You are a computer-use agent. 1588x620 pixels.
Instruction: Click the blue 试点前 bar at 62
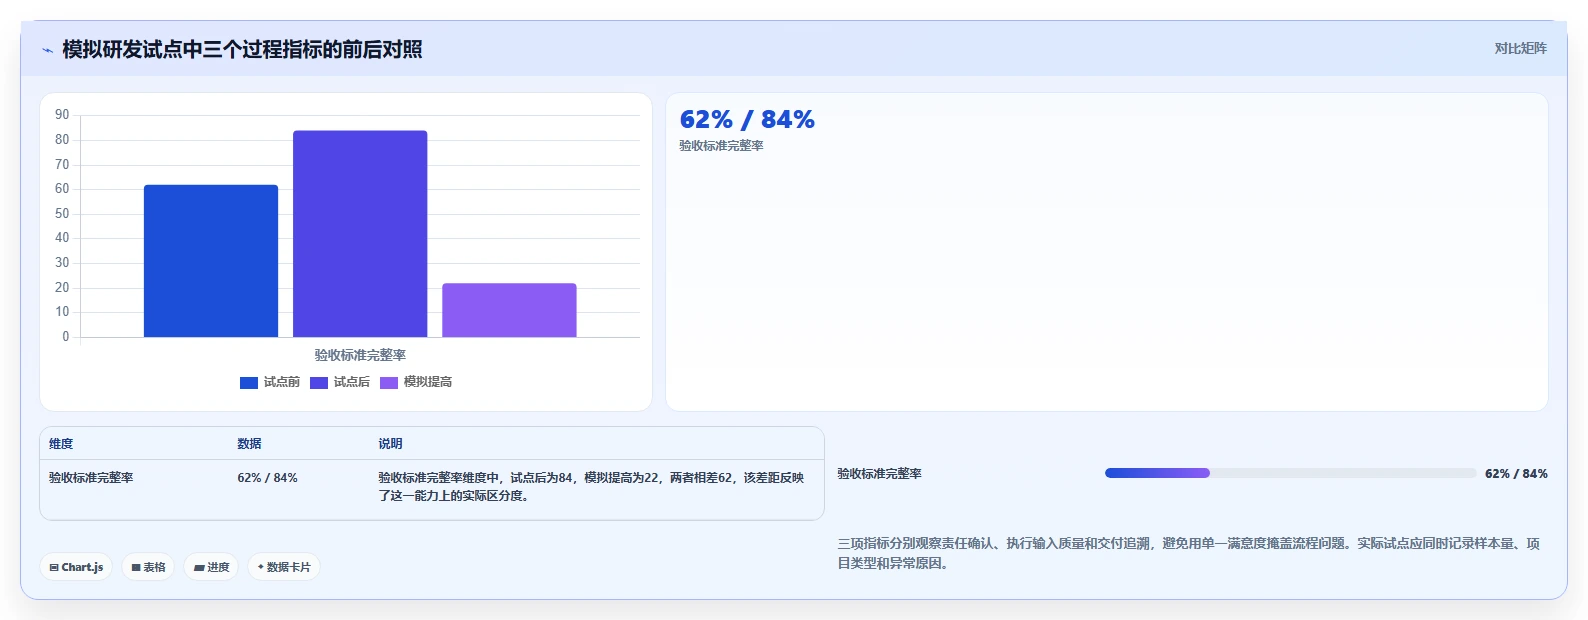coord(211,261)
